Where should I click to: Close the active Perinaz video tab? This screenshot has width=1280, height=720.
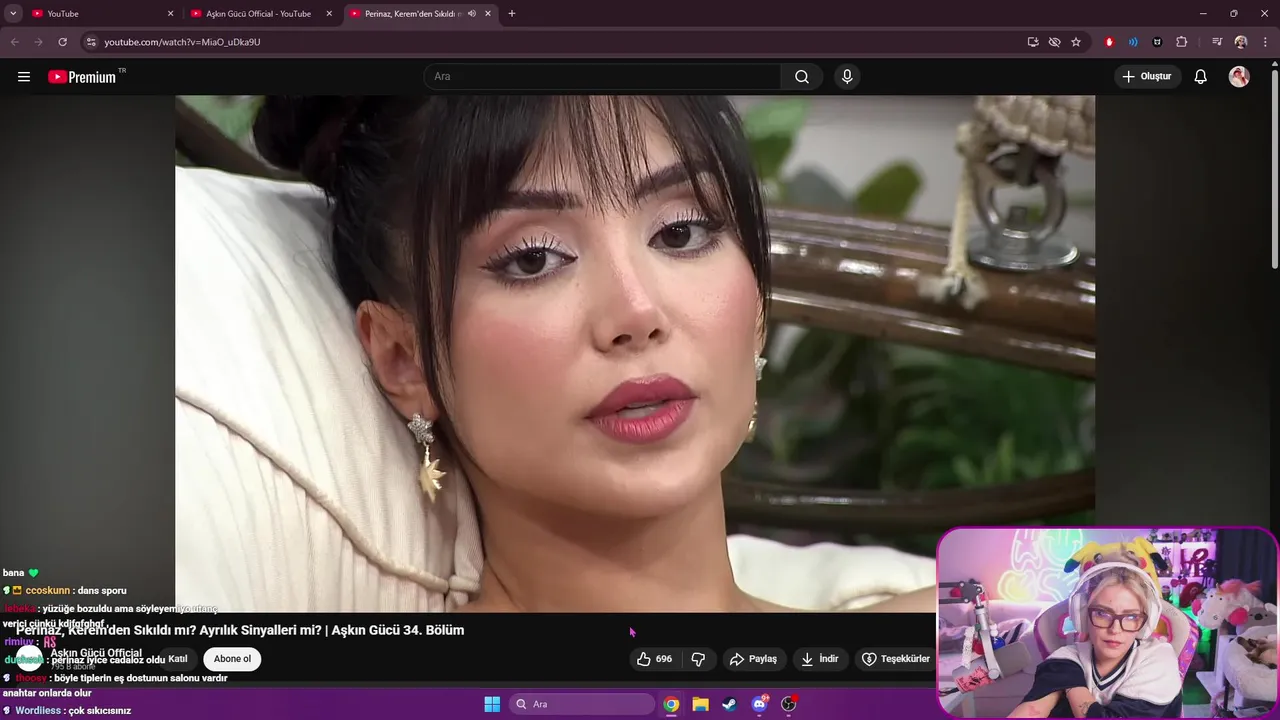487,14
